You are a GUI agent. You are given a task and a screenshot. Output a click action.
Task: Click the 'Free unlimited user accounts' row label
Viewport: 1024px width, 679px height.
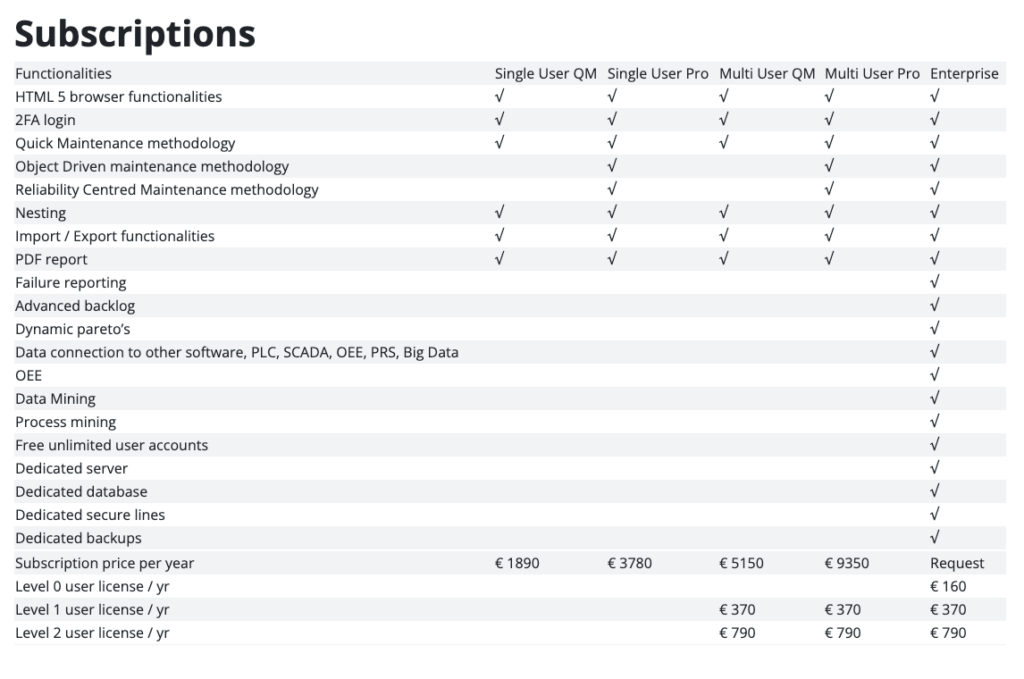[112, 445]
